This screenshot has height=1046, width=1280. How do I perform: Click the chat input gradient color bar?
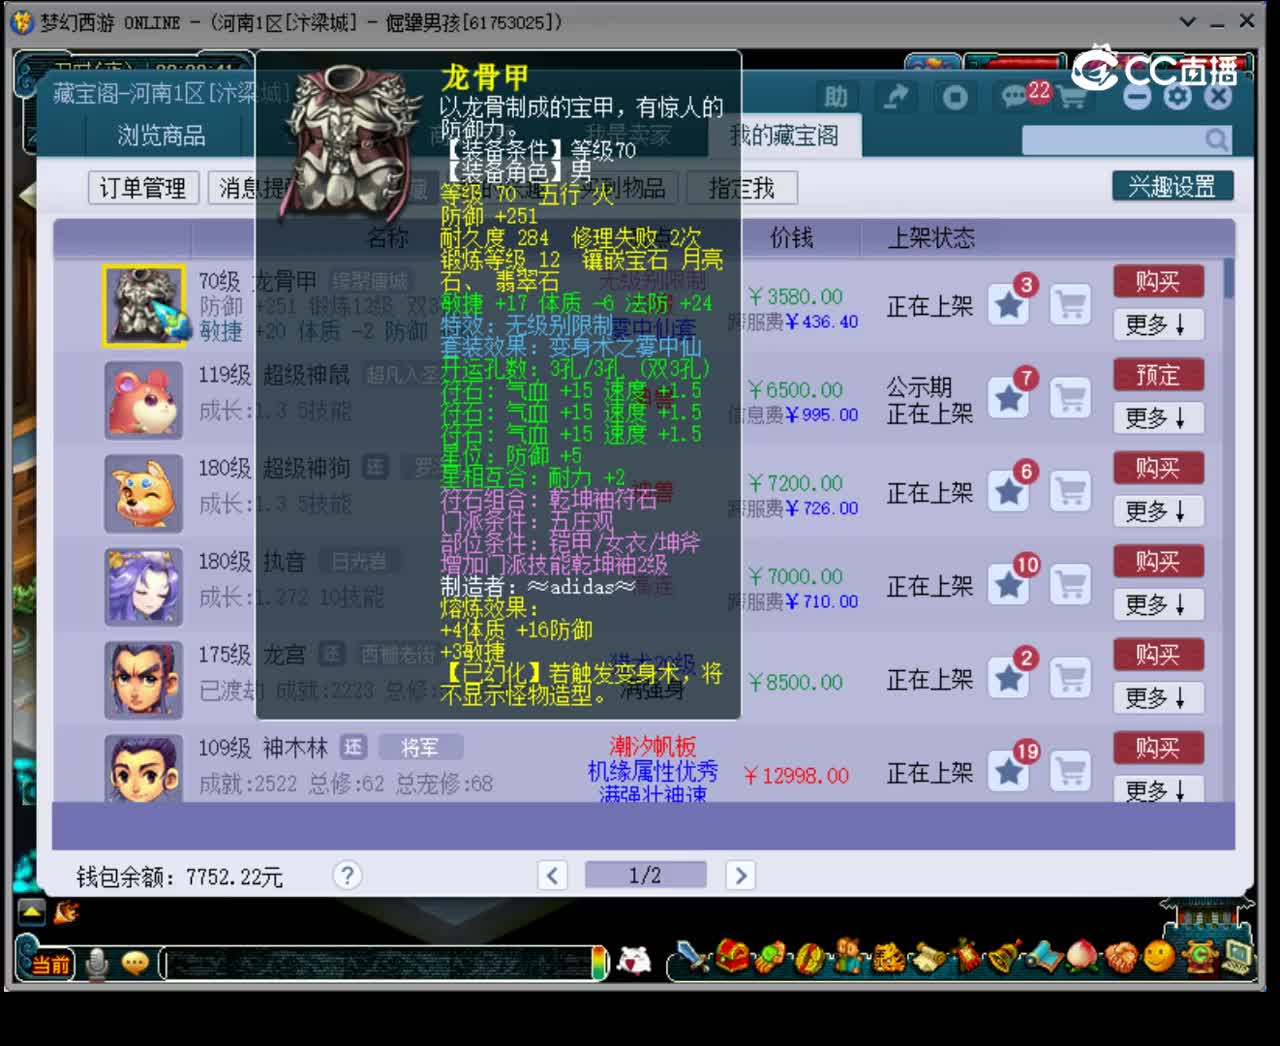600,963
